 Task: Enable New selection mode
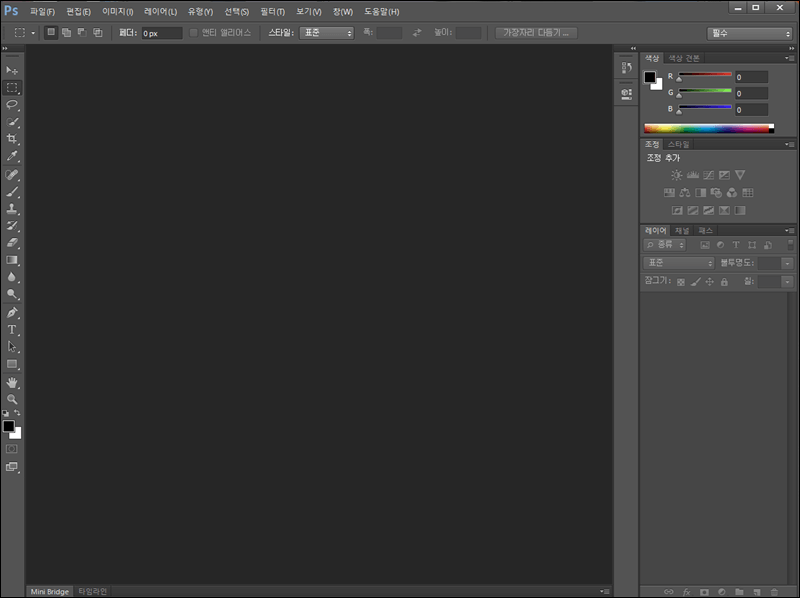(x=51, y=32)
